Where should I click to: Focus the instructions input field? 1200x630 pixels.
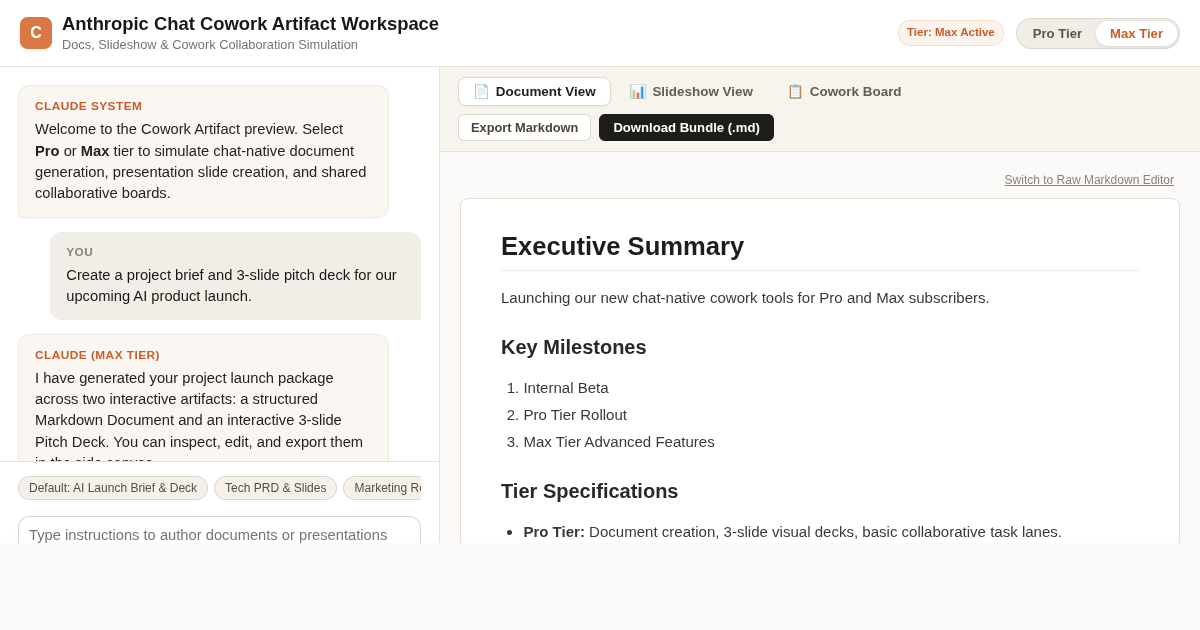coord(219,530)
